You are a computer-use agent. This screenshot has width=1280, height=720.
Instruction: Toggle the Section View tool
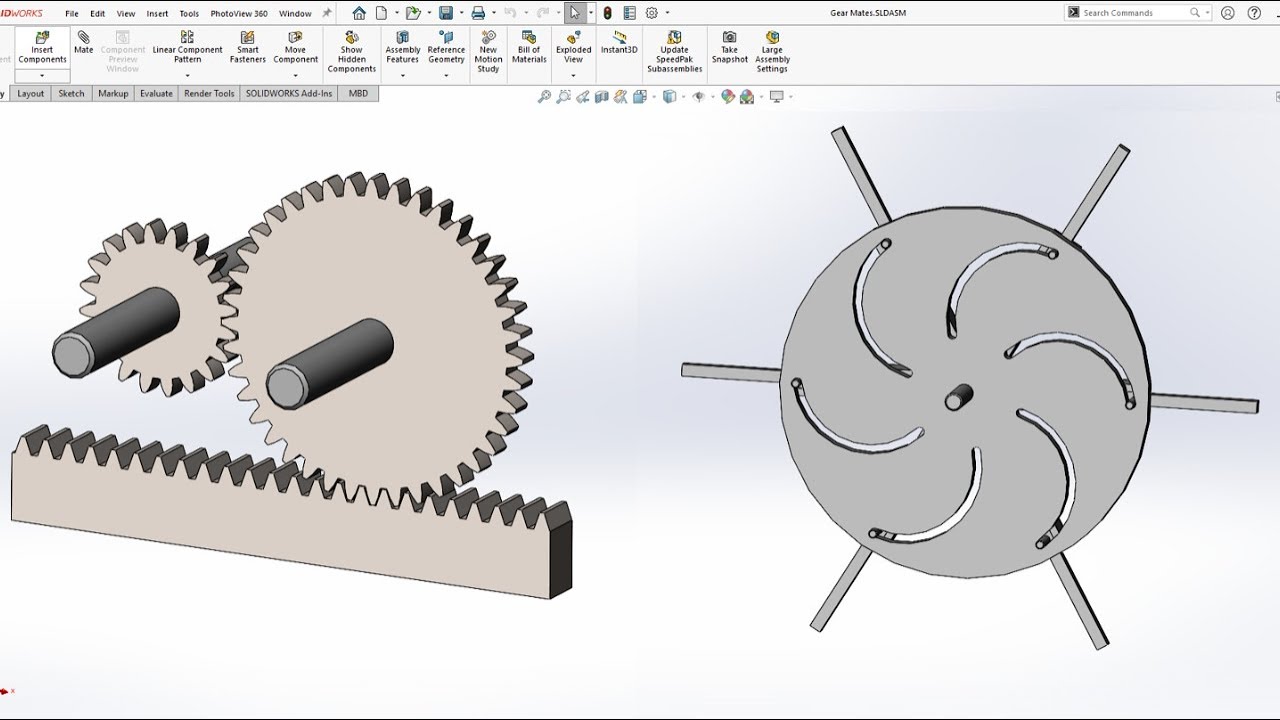tap(602, 97)
